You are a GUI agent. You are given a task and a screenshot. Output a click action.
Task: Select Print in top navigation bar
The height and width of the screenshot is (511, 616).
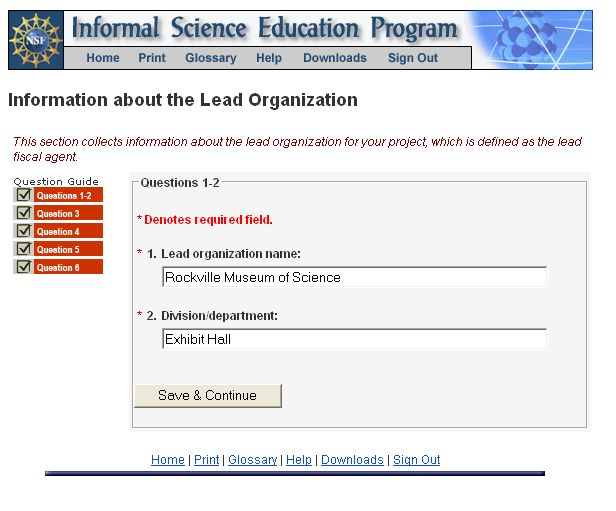(152, 58)
